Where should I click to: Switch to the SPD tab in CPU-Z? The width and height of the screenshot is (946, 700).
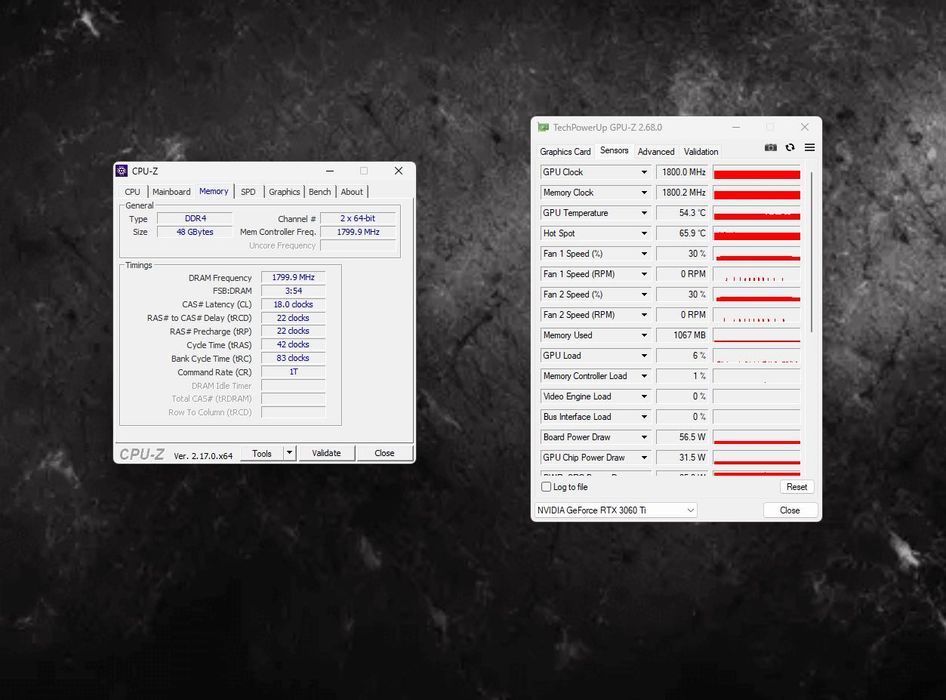[248, 192]
